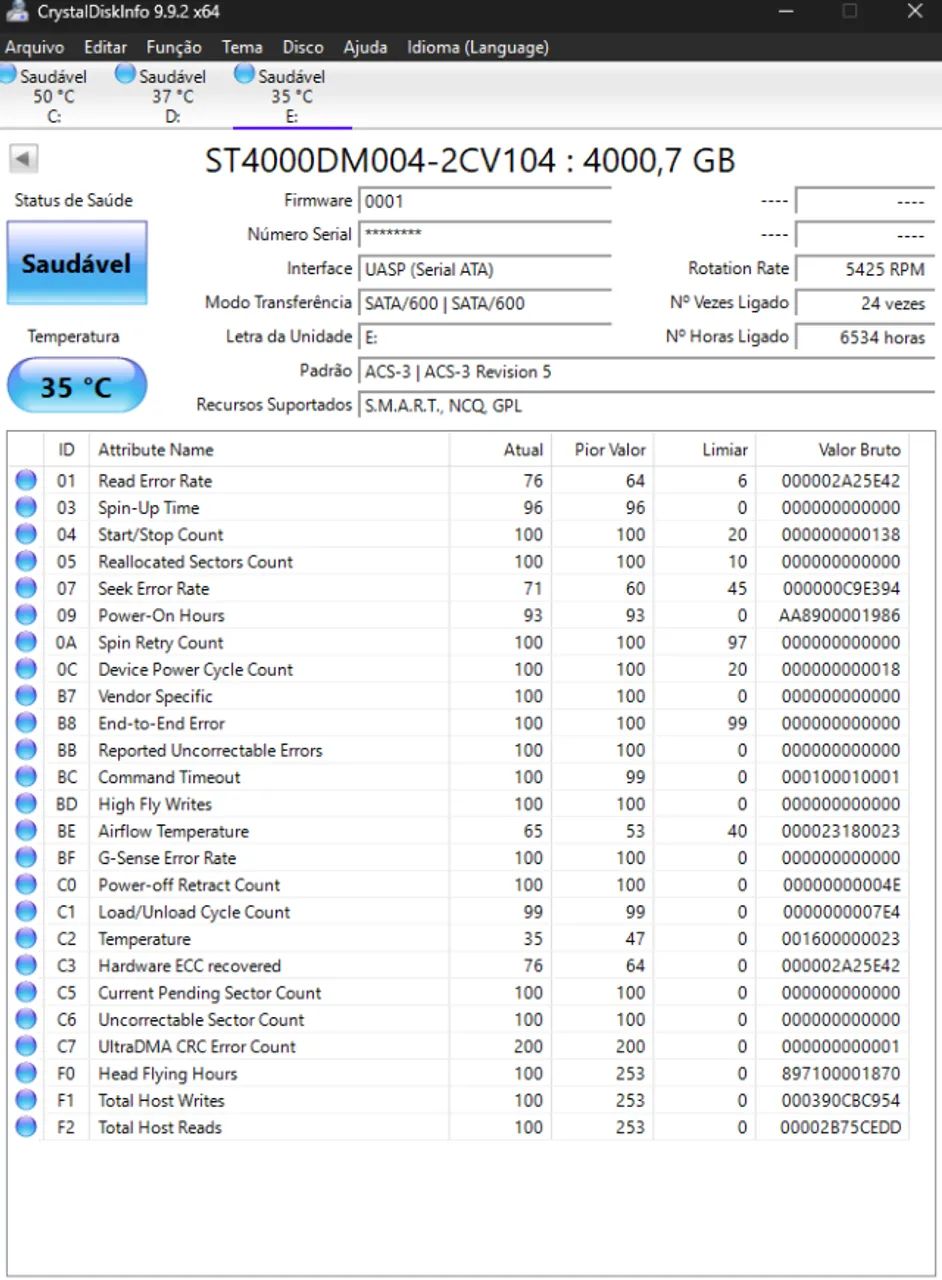Image resolution: width=942 pixels, height=1280 pixels.
Task: Click raw value 000390CBC954 of Total Host Writes
Action: tap(841, 1101)
